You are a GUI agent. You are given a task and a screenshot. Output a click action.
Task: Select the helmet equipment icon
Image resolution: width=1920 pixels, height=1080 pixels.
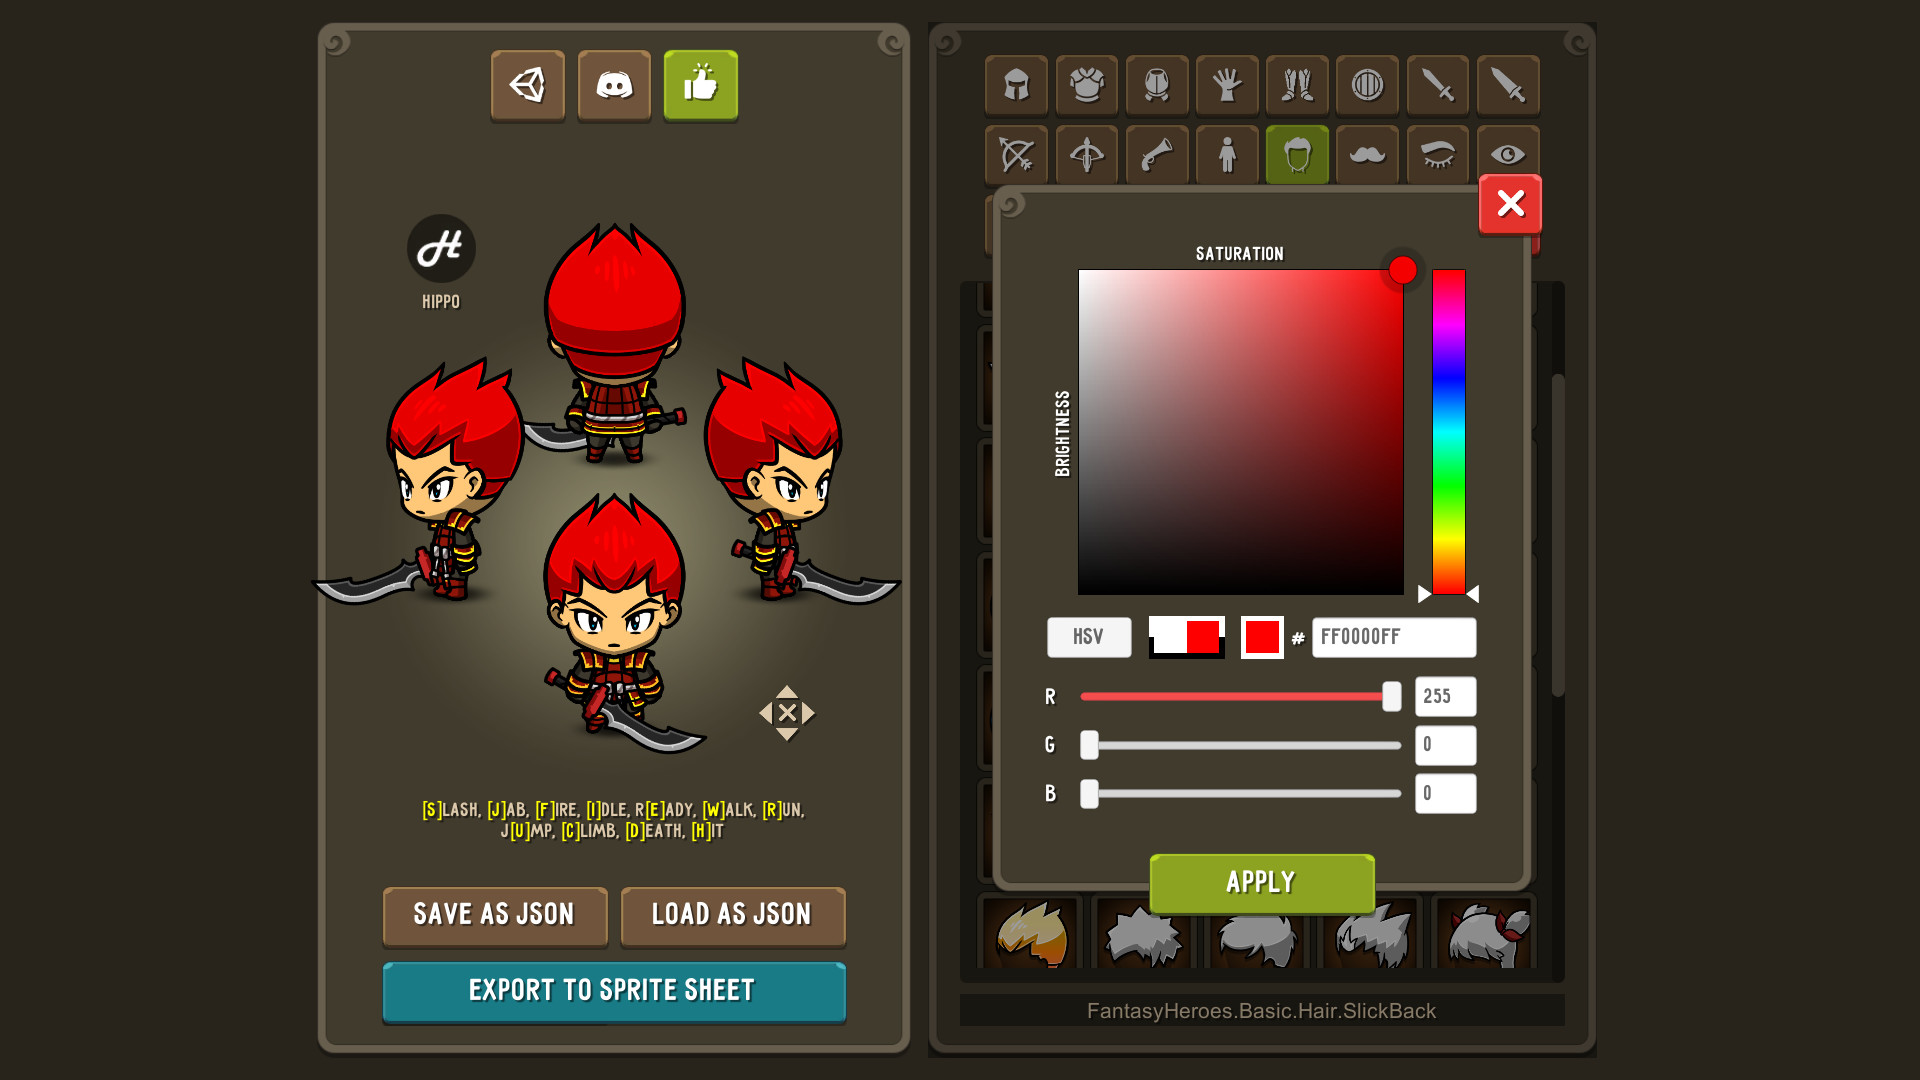point(1015,86)
